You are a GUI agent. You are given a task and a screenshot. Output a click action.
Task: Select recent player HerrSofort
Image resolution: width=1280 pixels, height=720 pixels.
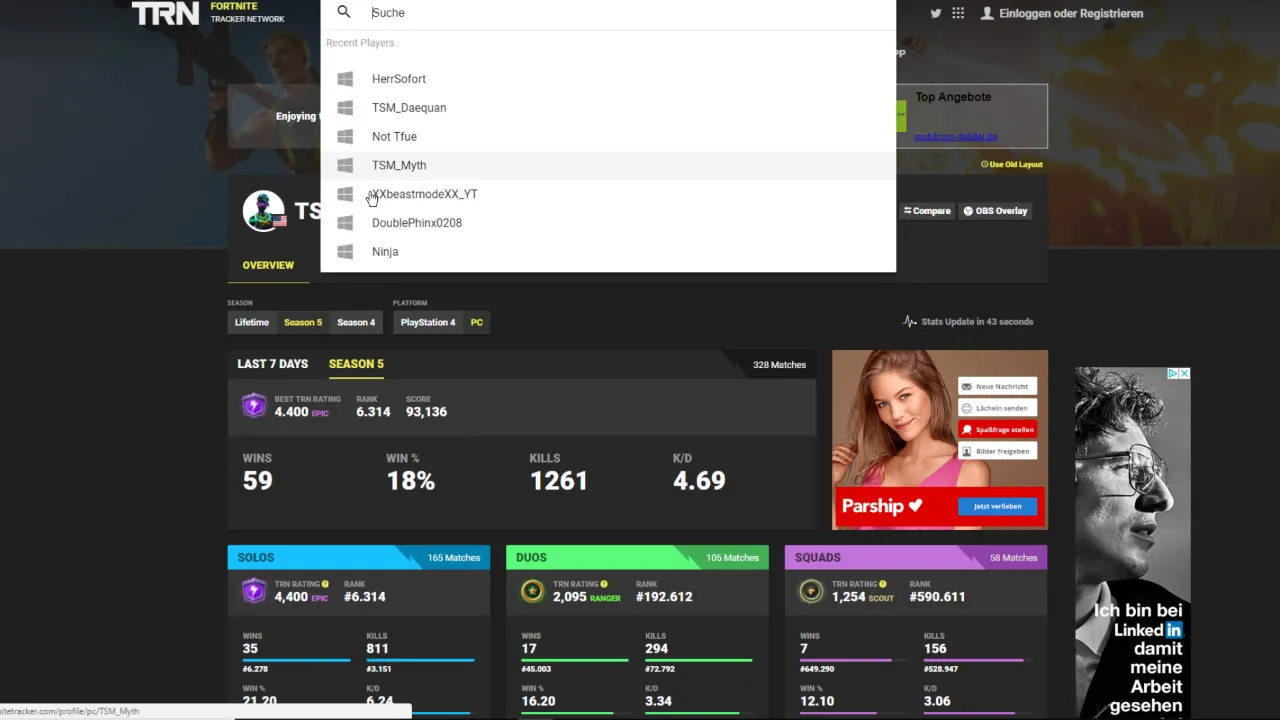click(608, 79)
